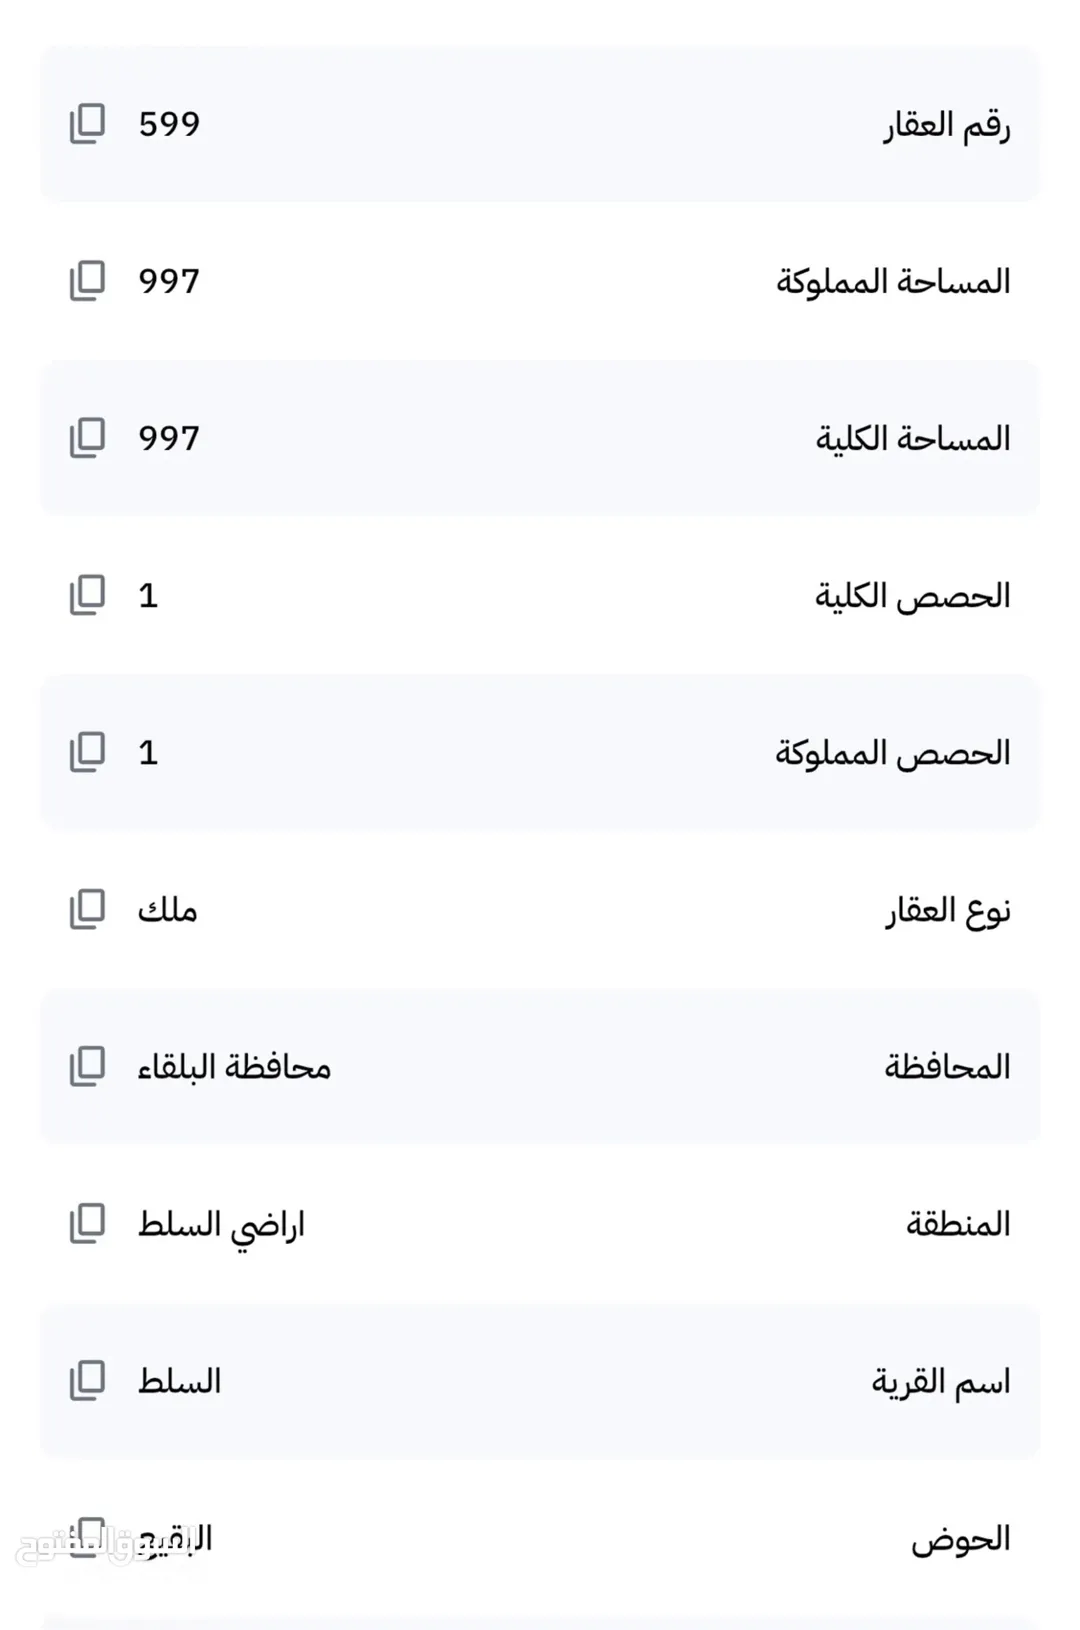Copy the owned area value 997
Screen dimensions: 1080x1630
87,281
